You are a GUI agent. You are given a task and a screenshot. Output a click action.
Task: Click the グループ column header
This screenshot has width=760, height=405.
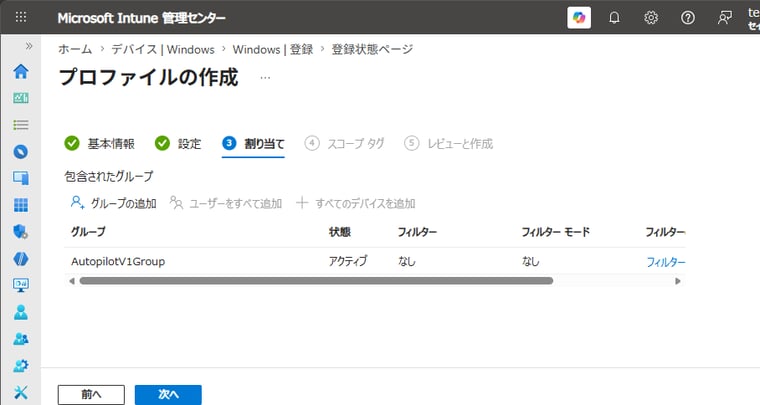pyautogui.click(x=88, y=232)
